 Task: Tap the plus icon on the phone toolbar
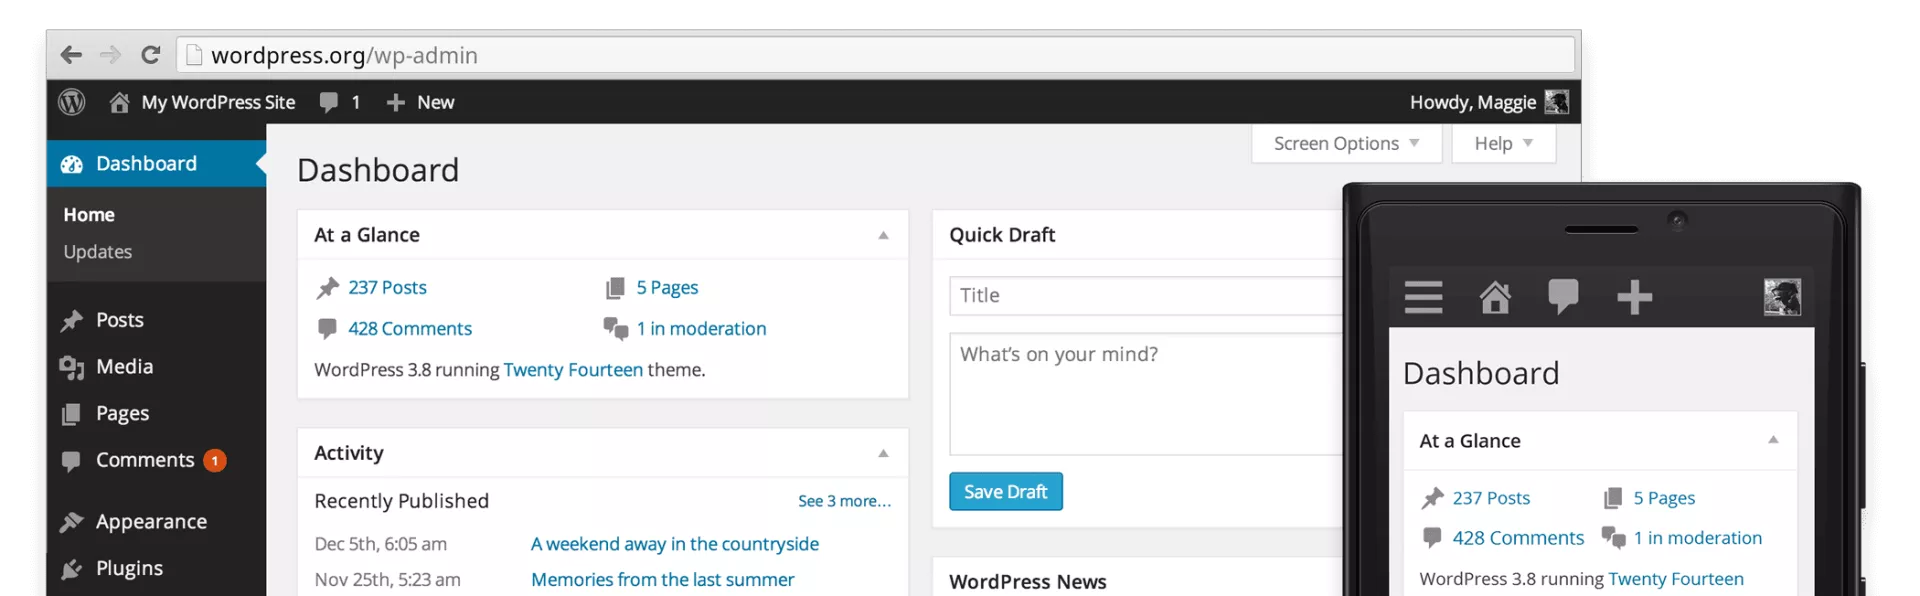click(x=1634, y=297)
